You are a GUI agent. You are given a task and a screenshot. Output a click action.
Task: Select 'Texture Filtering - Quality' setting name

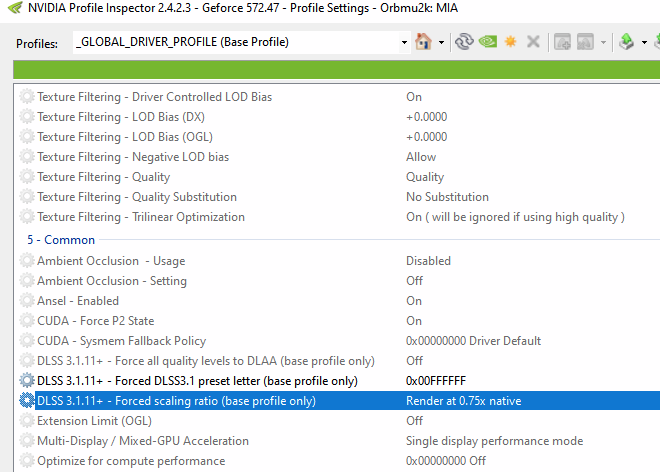point(104,177)
